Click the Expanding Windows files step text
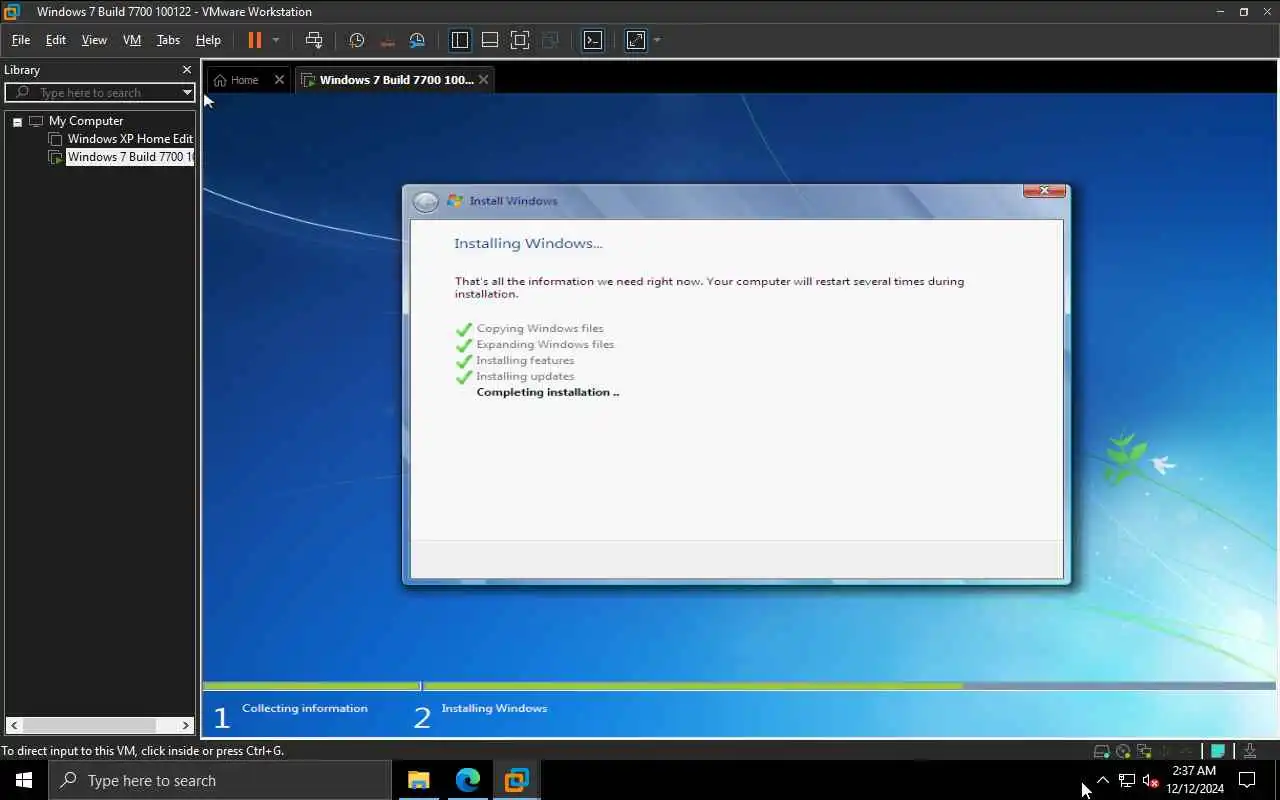Image resolution: width=1280 pixels, height=800 pixels. 545,344
